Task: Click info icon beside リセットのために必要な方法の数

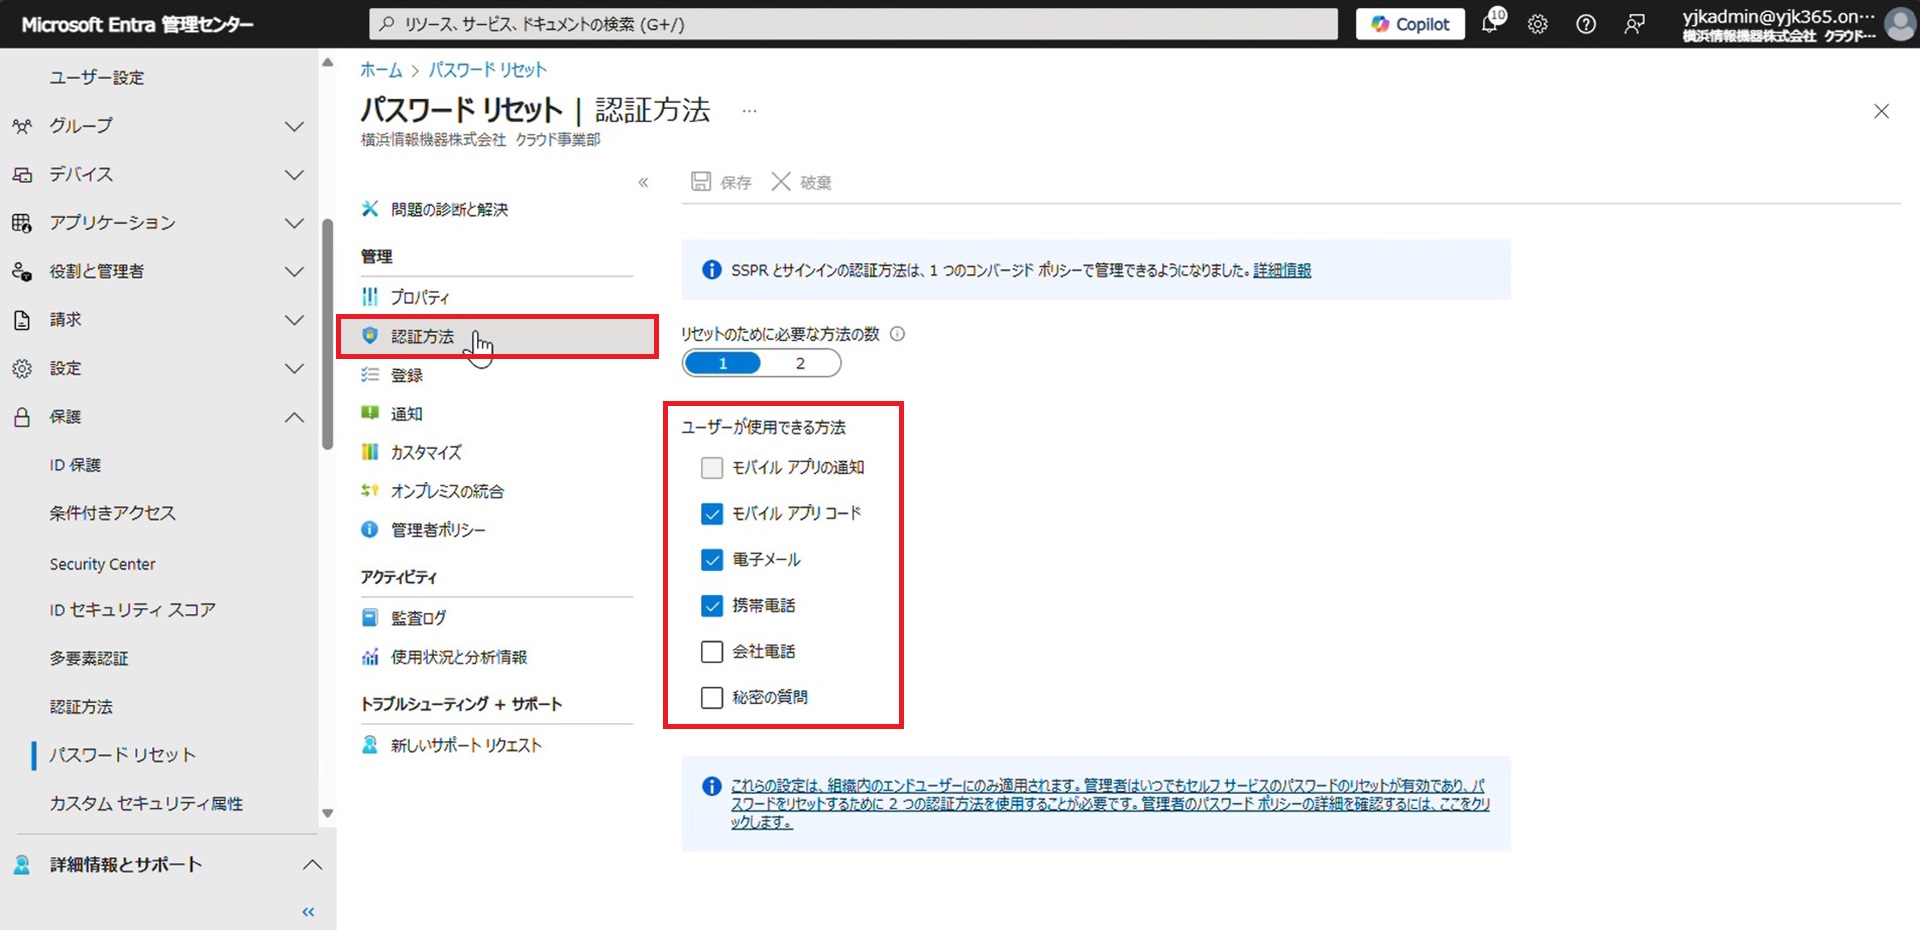Action: (x=897, y=334)
